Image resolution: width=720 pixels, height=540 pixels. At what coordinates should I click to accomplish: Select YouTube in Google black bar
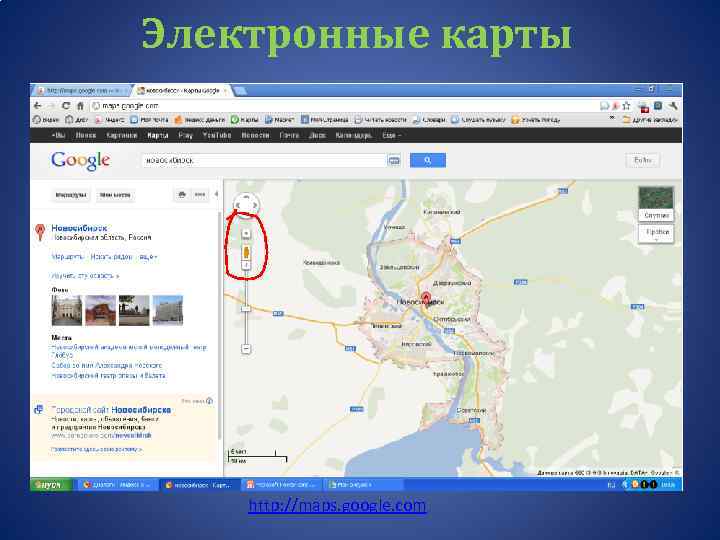[217, 135]
